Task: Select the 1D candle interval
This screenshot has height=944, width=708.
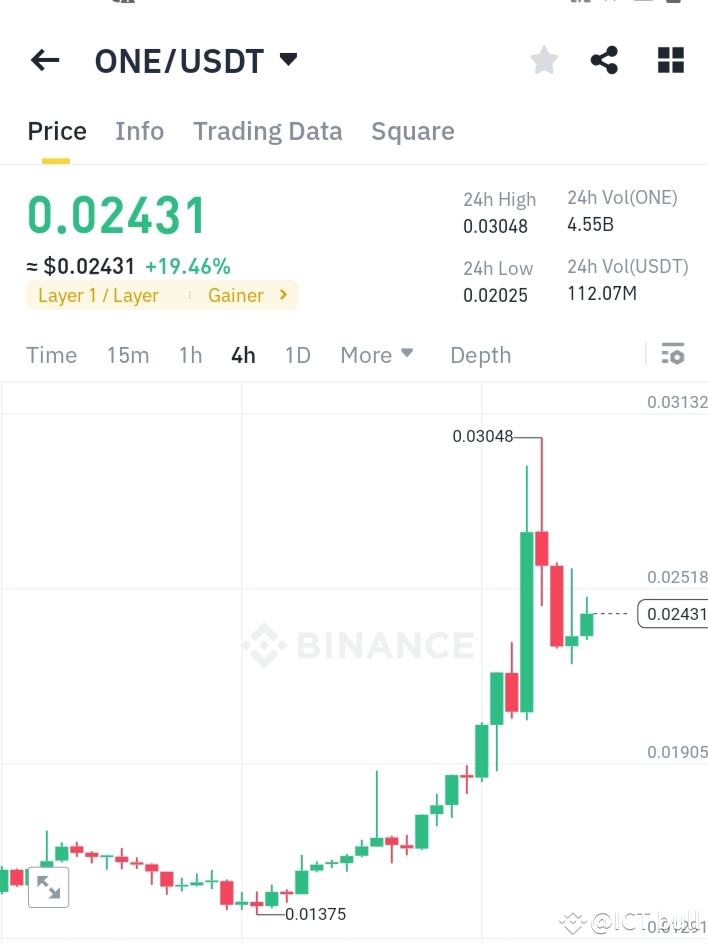Action: point(297,355)
